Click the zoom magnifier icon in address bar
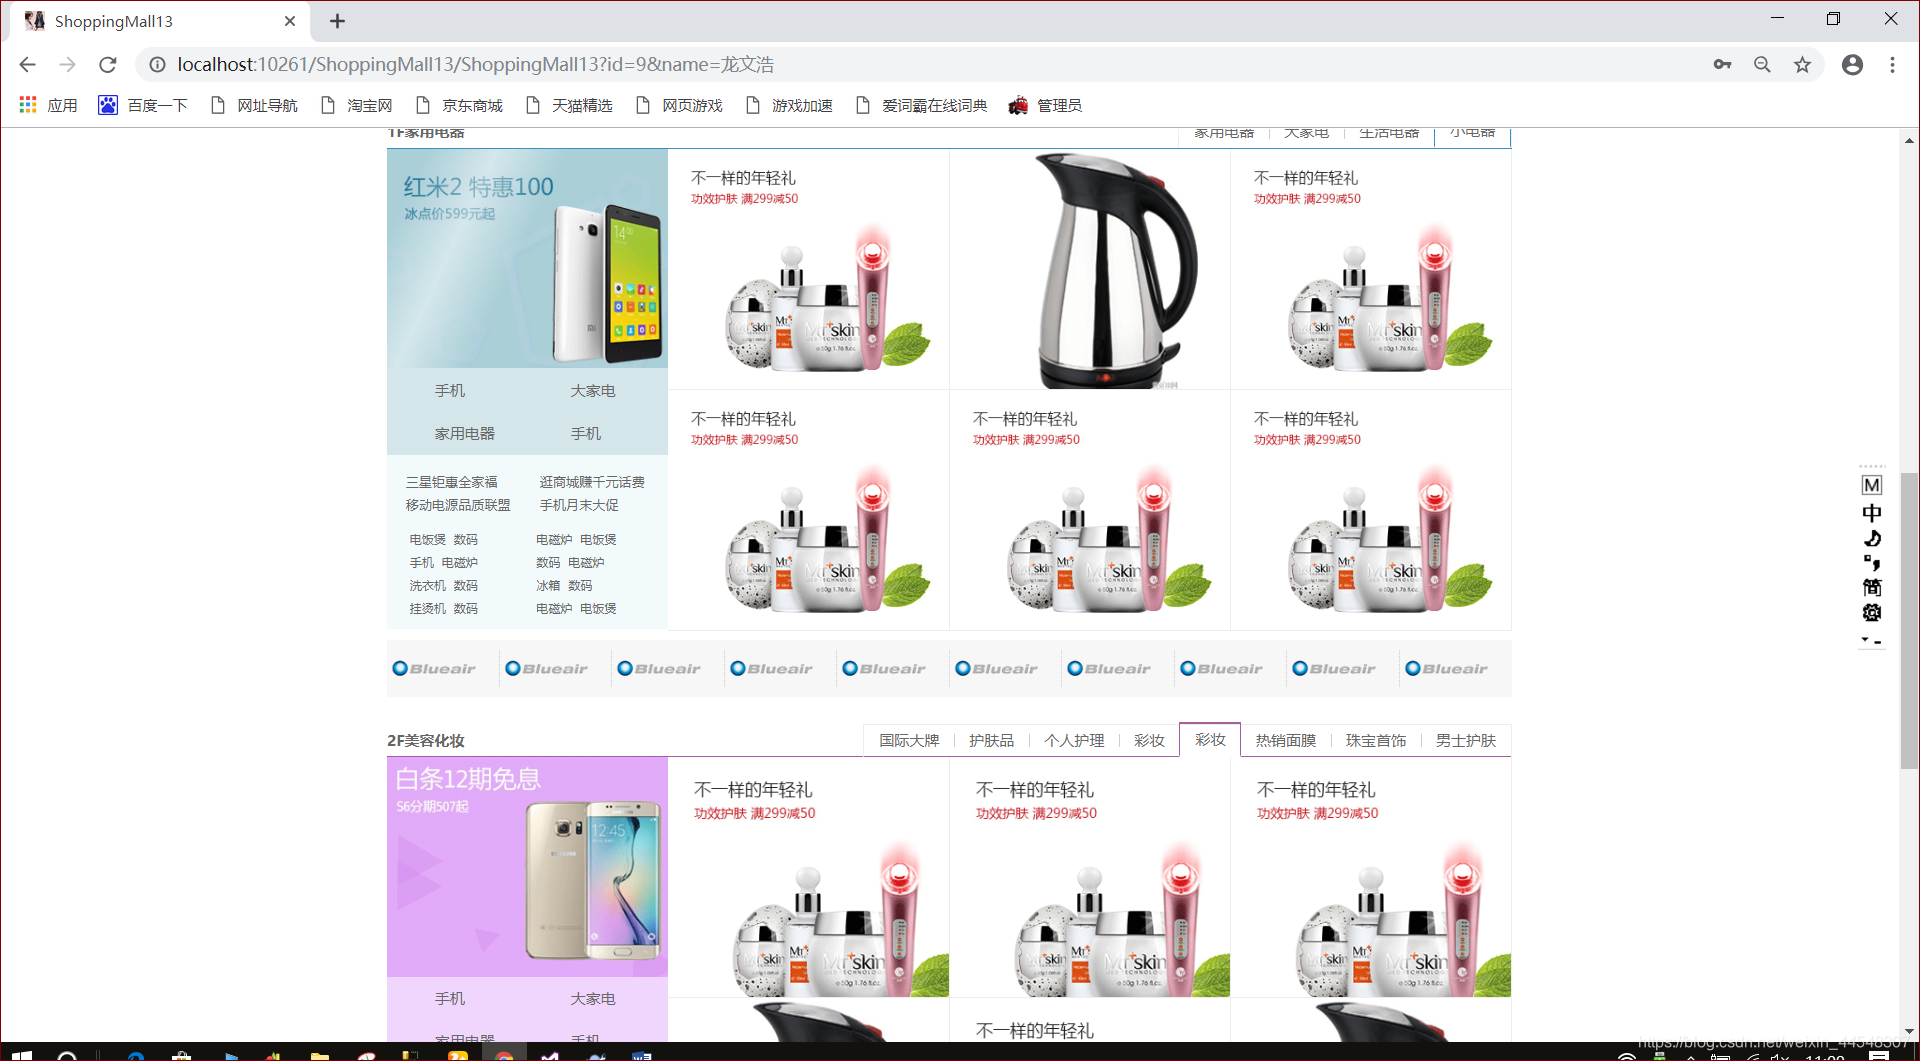The height and width of the screenshot is (1061, 1920). tap(1763, 64)
